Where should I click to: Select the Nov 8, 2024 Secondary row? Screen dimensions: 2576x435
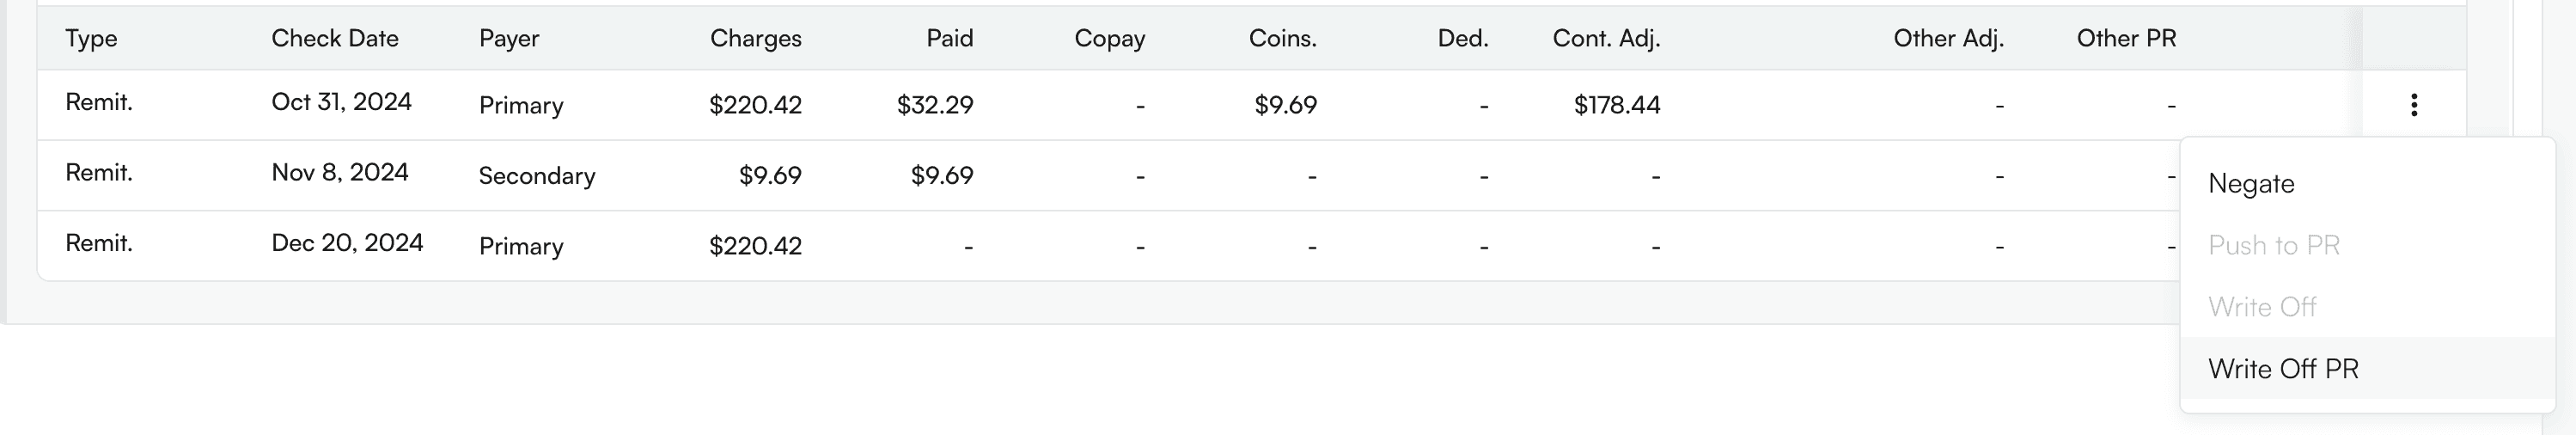click(x=339, y=174)
